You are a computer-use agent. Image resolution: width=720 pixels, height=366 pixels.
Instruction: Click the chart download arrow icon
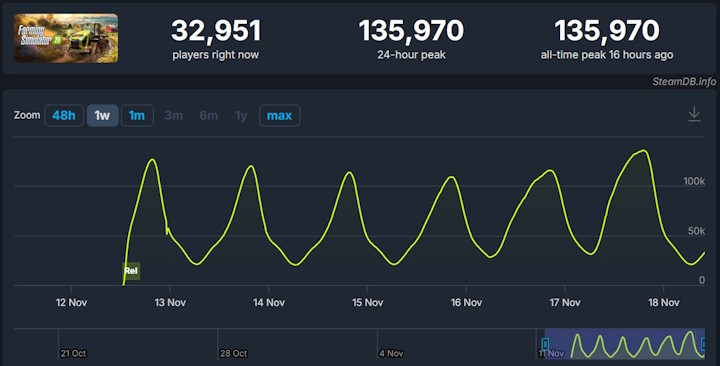[694, 114]
